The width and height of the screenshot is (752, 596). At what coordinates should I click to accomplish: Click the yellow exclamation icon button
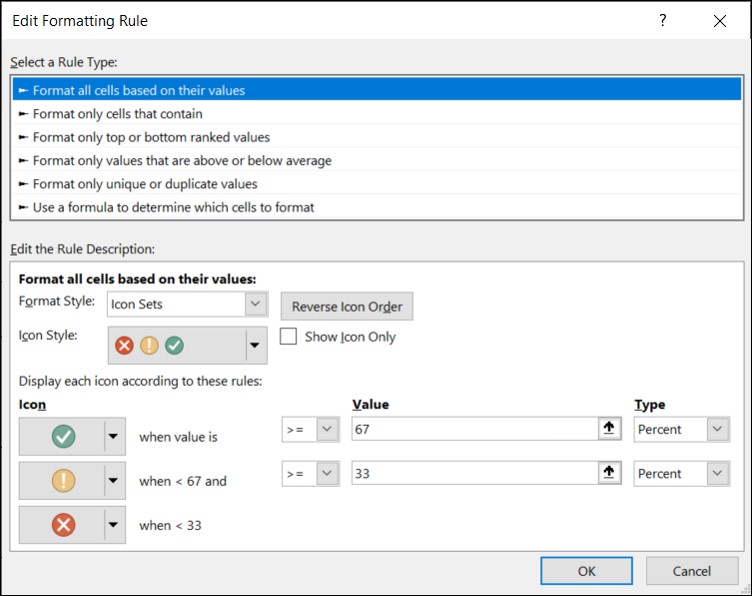coord(63,480)
